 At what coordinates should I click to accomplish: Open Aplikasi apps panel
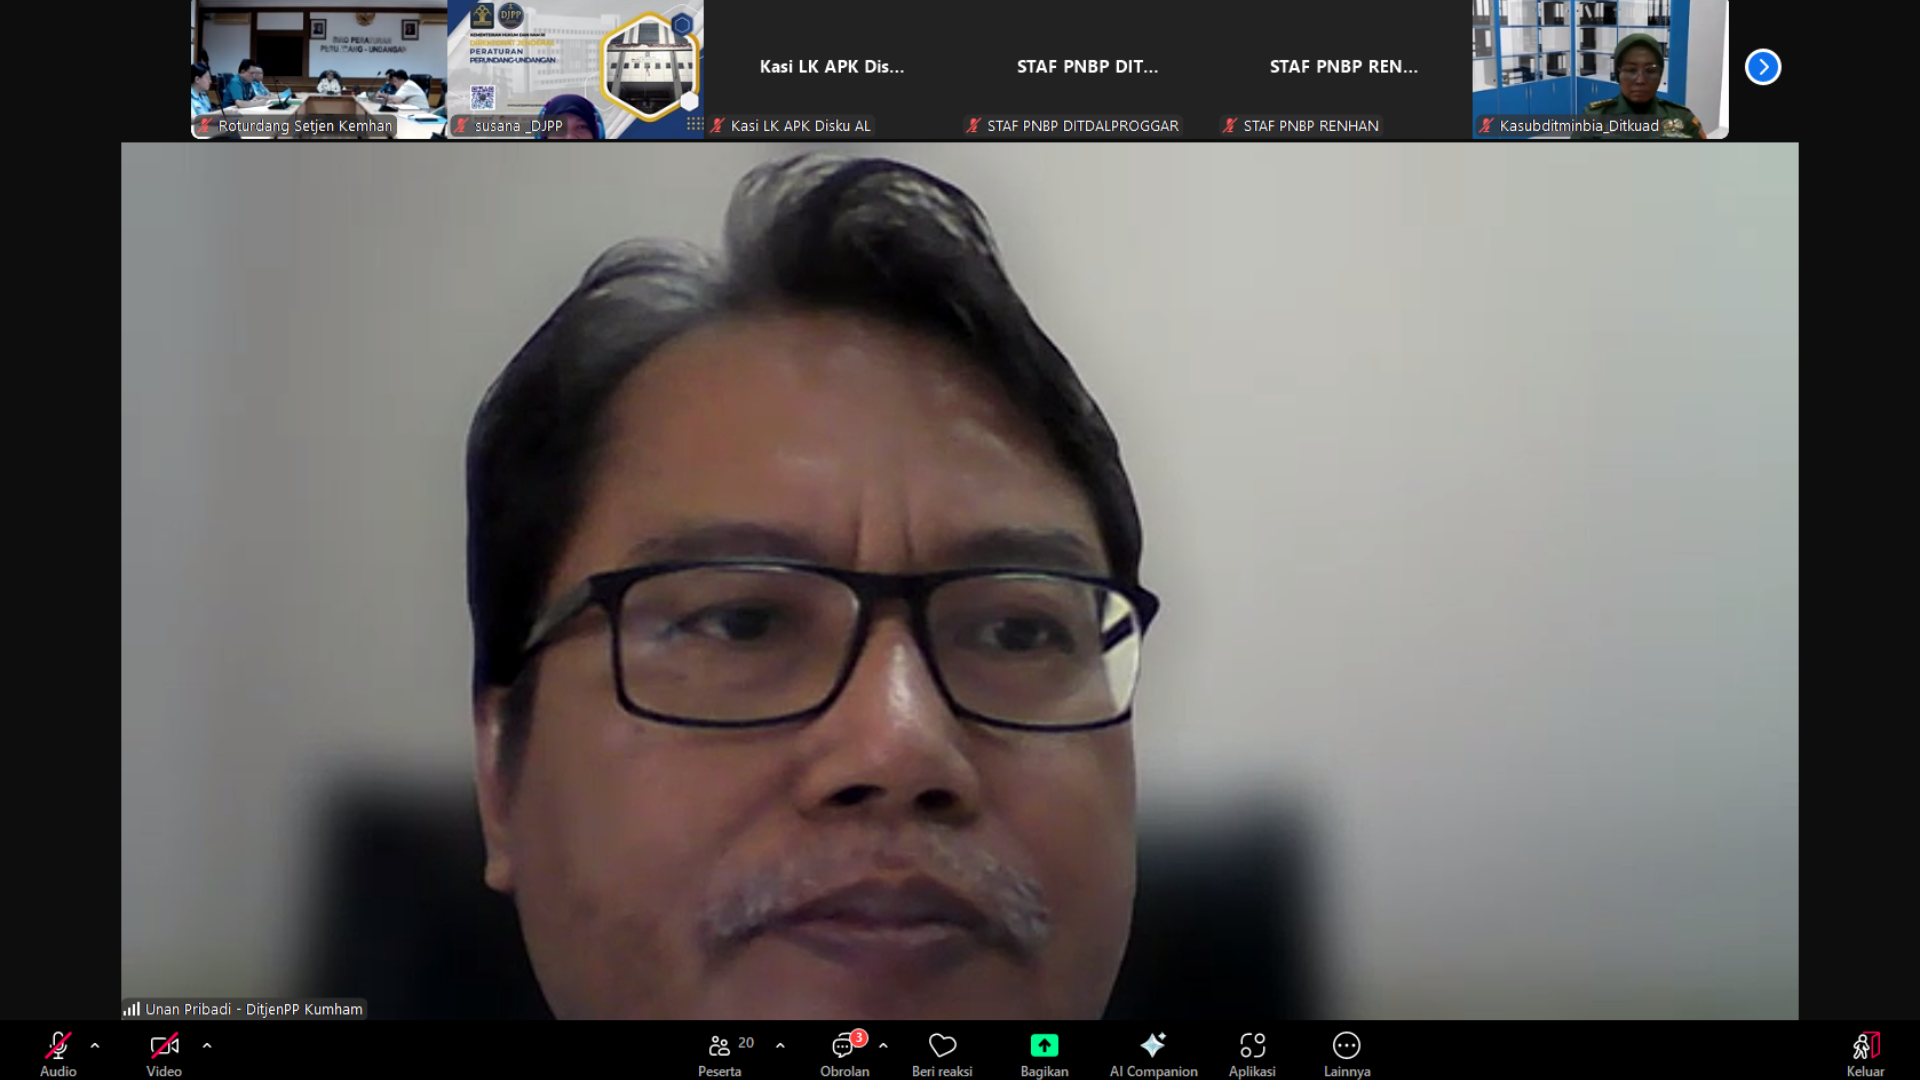tap(1252, 1054)
